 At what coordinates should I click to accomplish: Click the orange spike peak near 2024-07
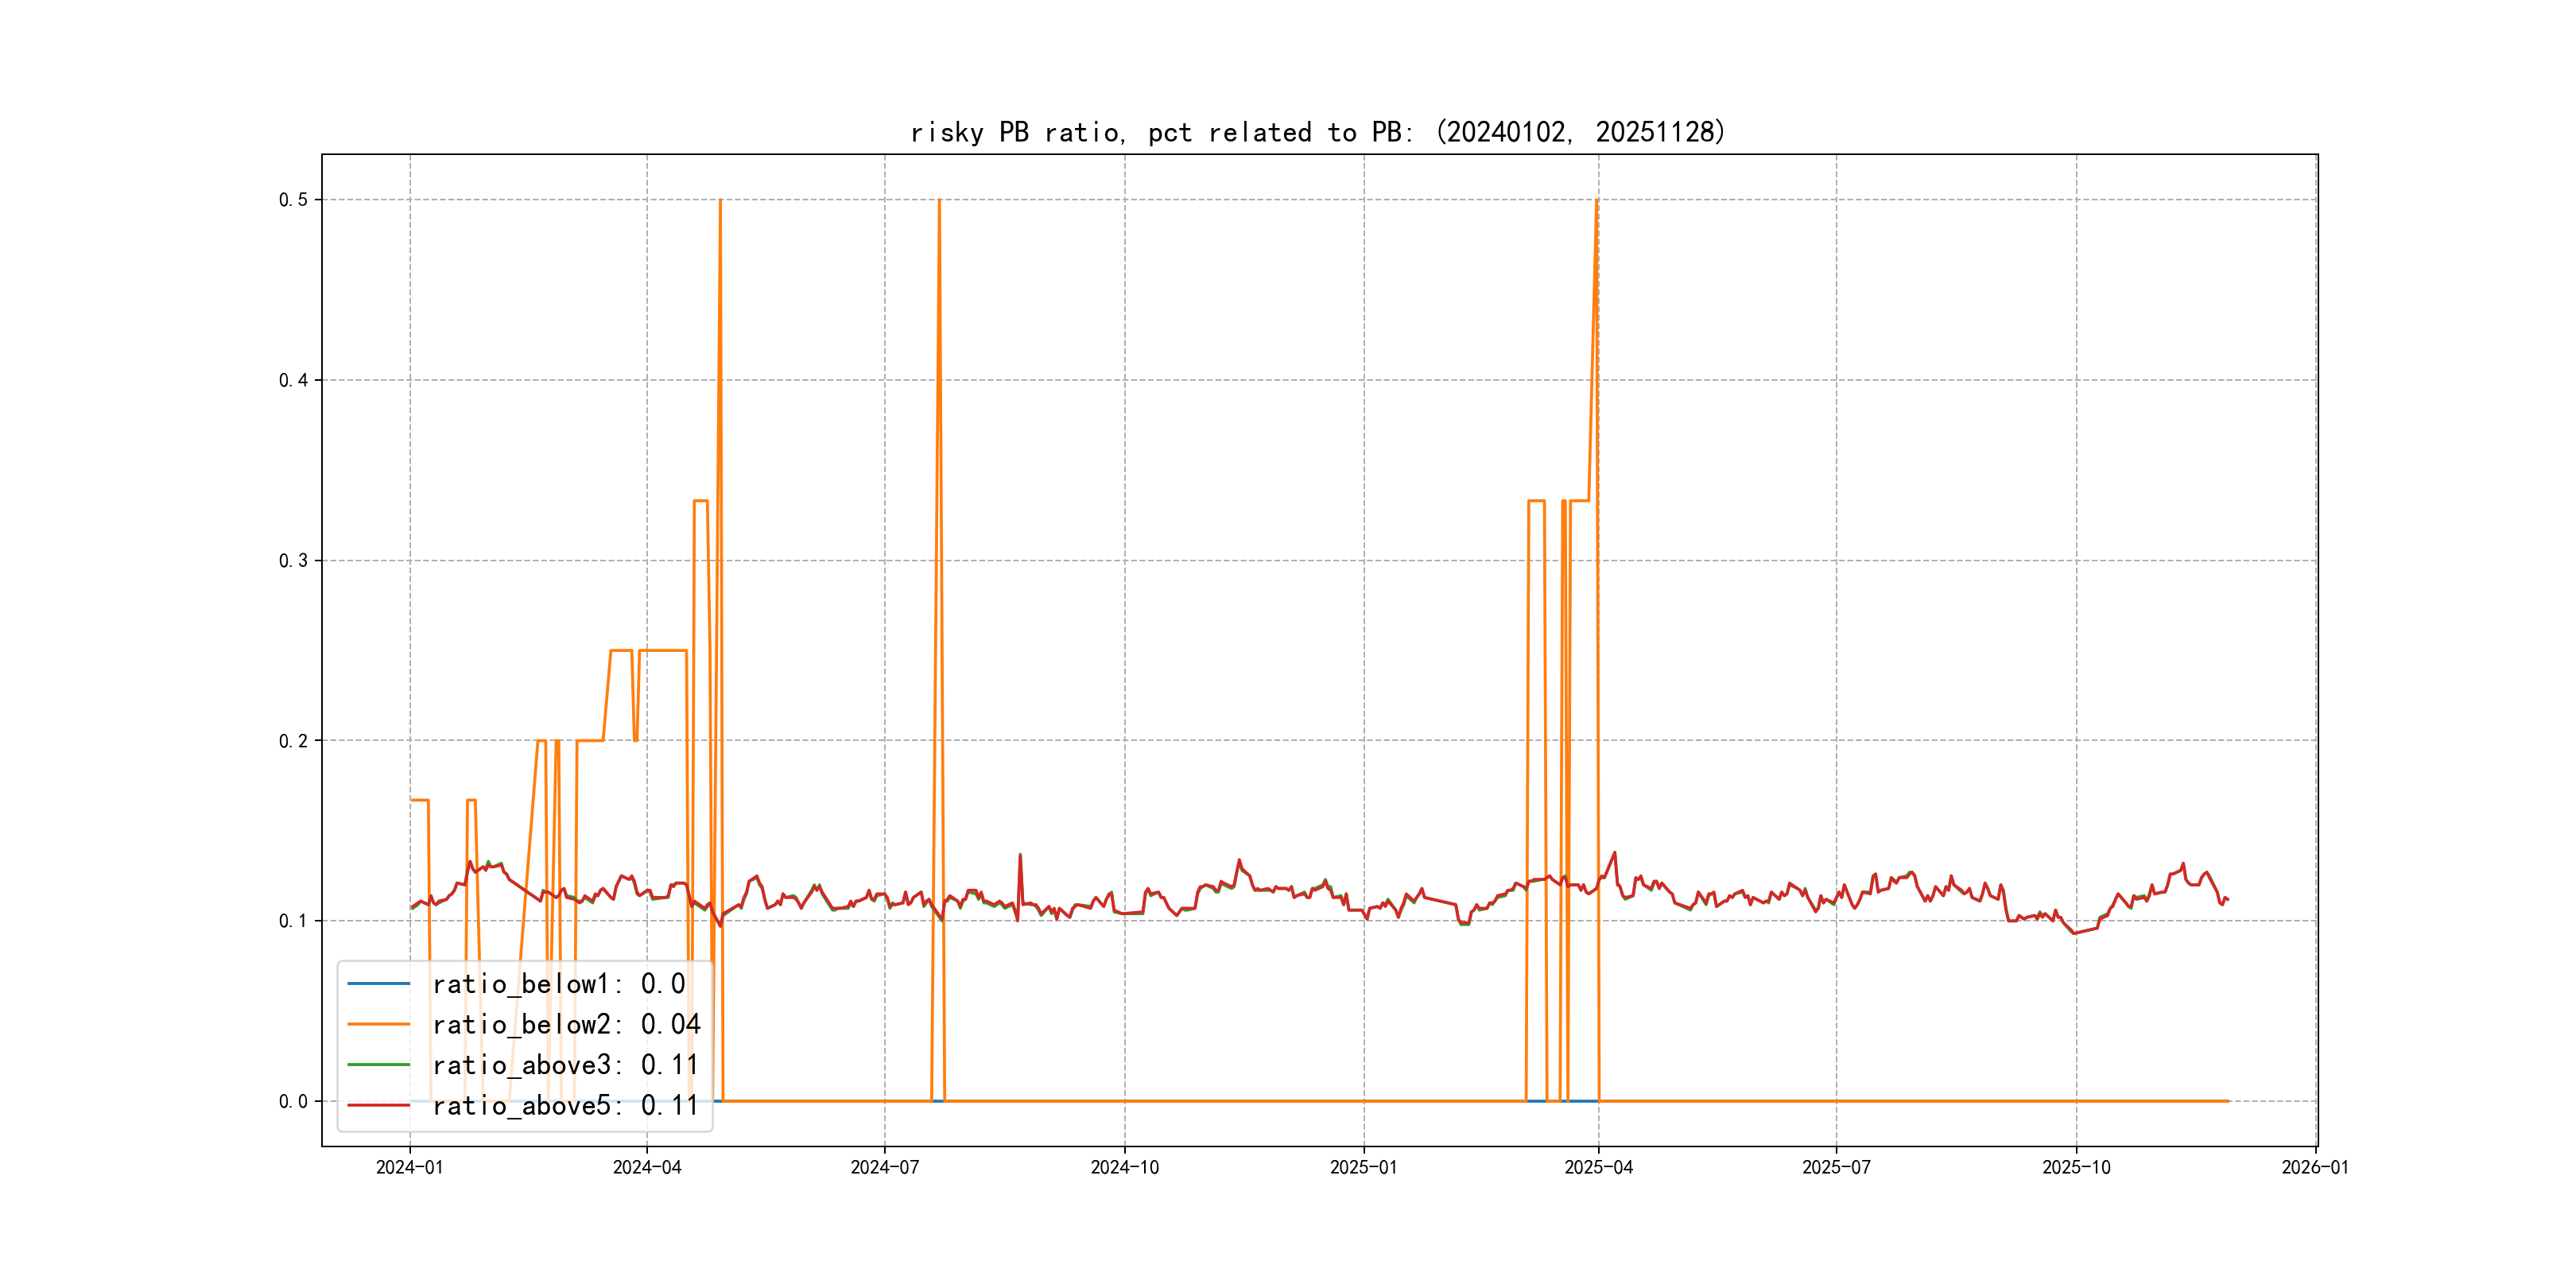point(939,201)
